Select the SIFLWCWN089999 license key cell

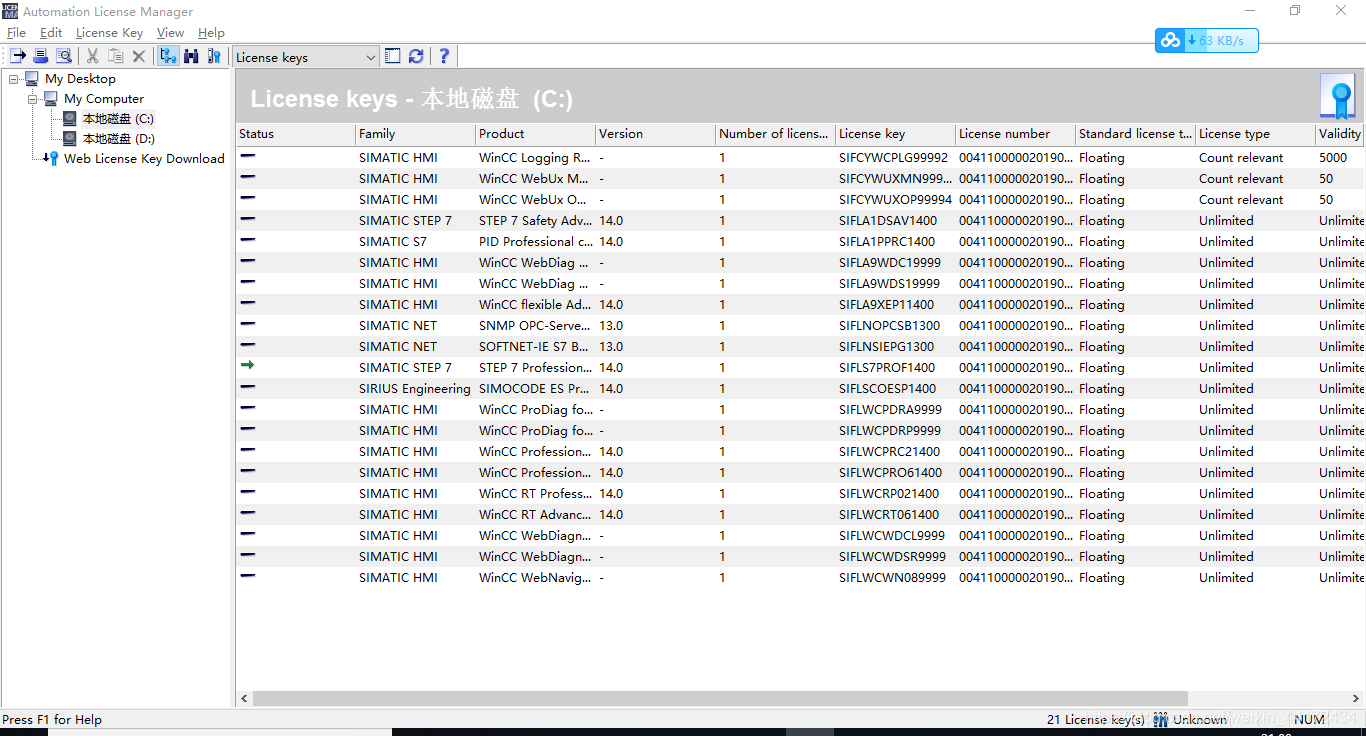(892, 578)
